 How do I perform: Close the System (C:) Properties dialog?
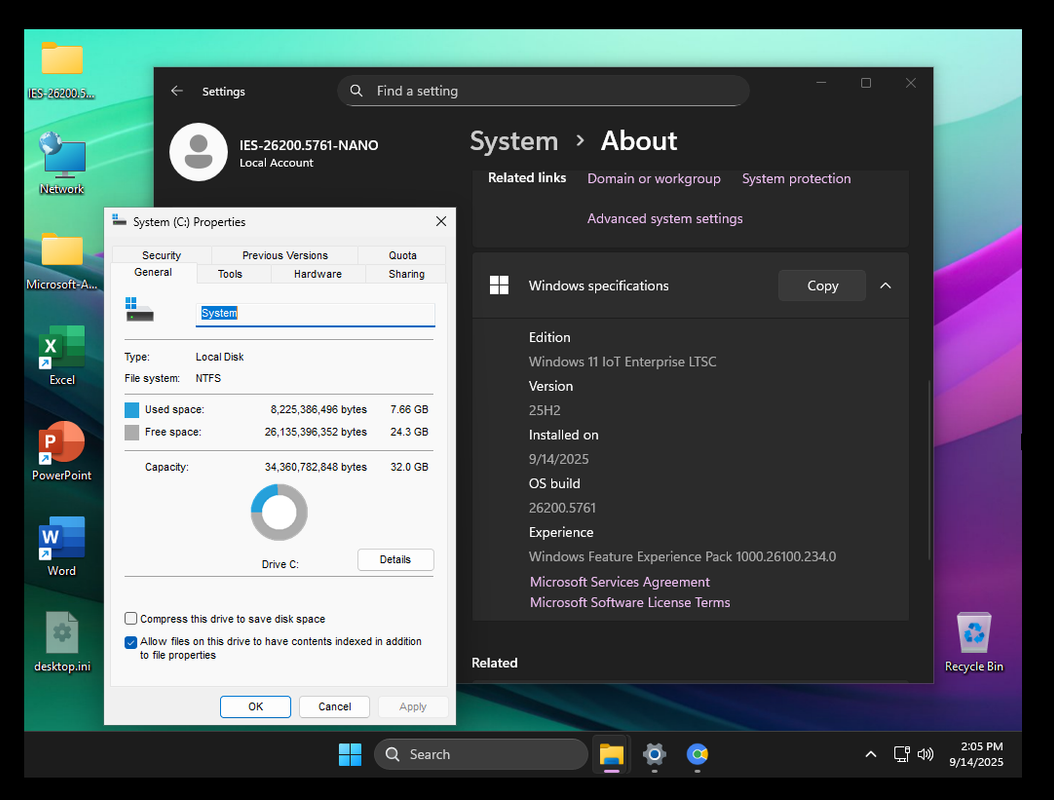point(441,221)
